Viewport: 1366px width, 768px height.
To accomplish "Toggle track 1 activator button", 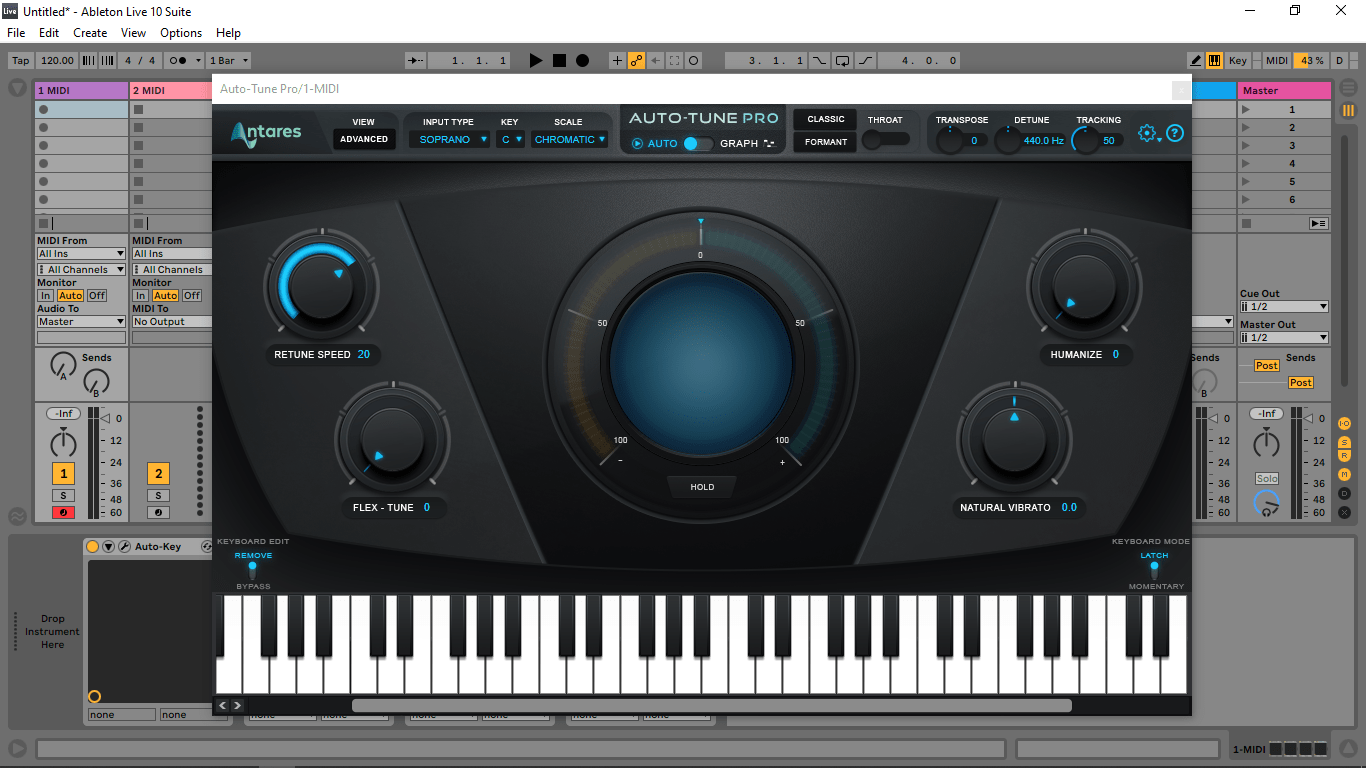I will pyautogui.click(x=63, y=474).
